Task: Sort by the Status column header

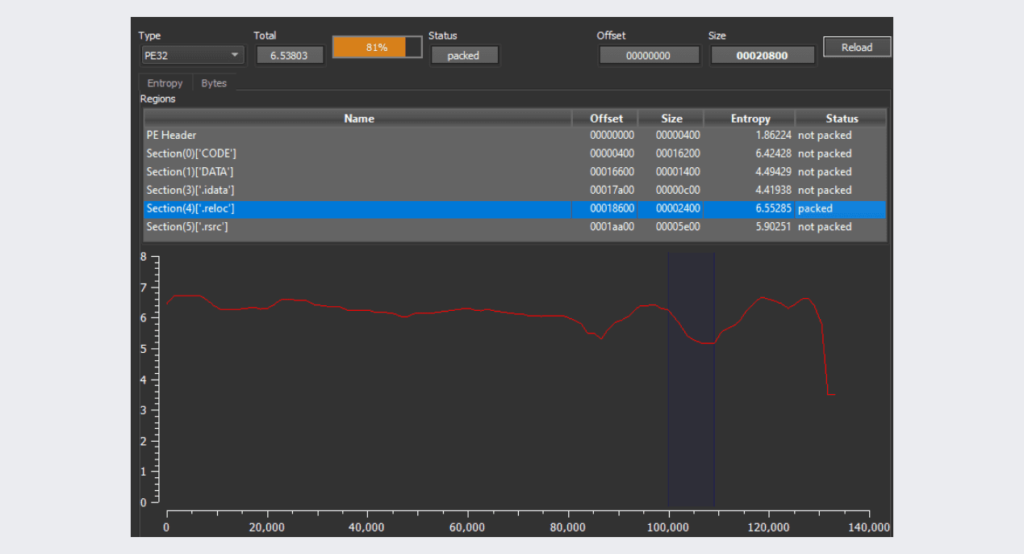Action: point(841,118)
